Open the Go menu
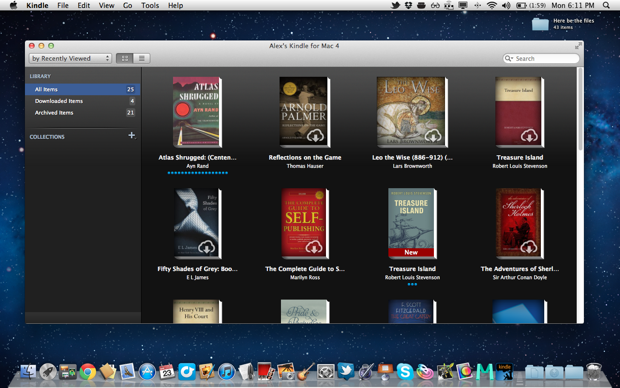The width and height of the screenshot is (620, 388). click(127, 6)
